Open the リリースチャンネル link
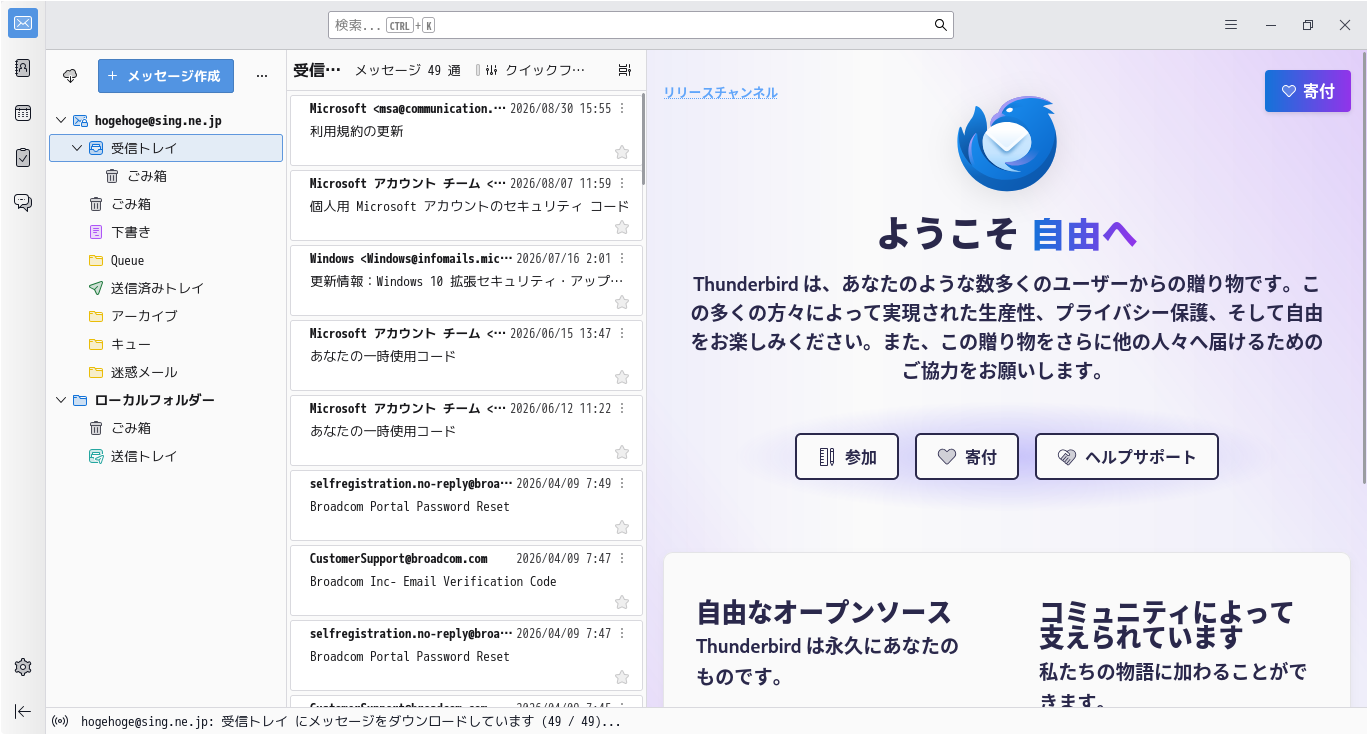Screen dimensions: 1368x735 point(721,93)
